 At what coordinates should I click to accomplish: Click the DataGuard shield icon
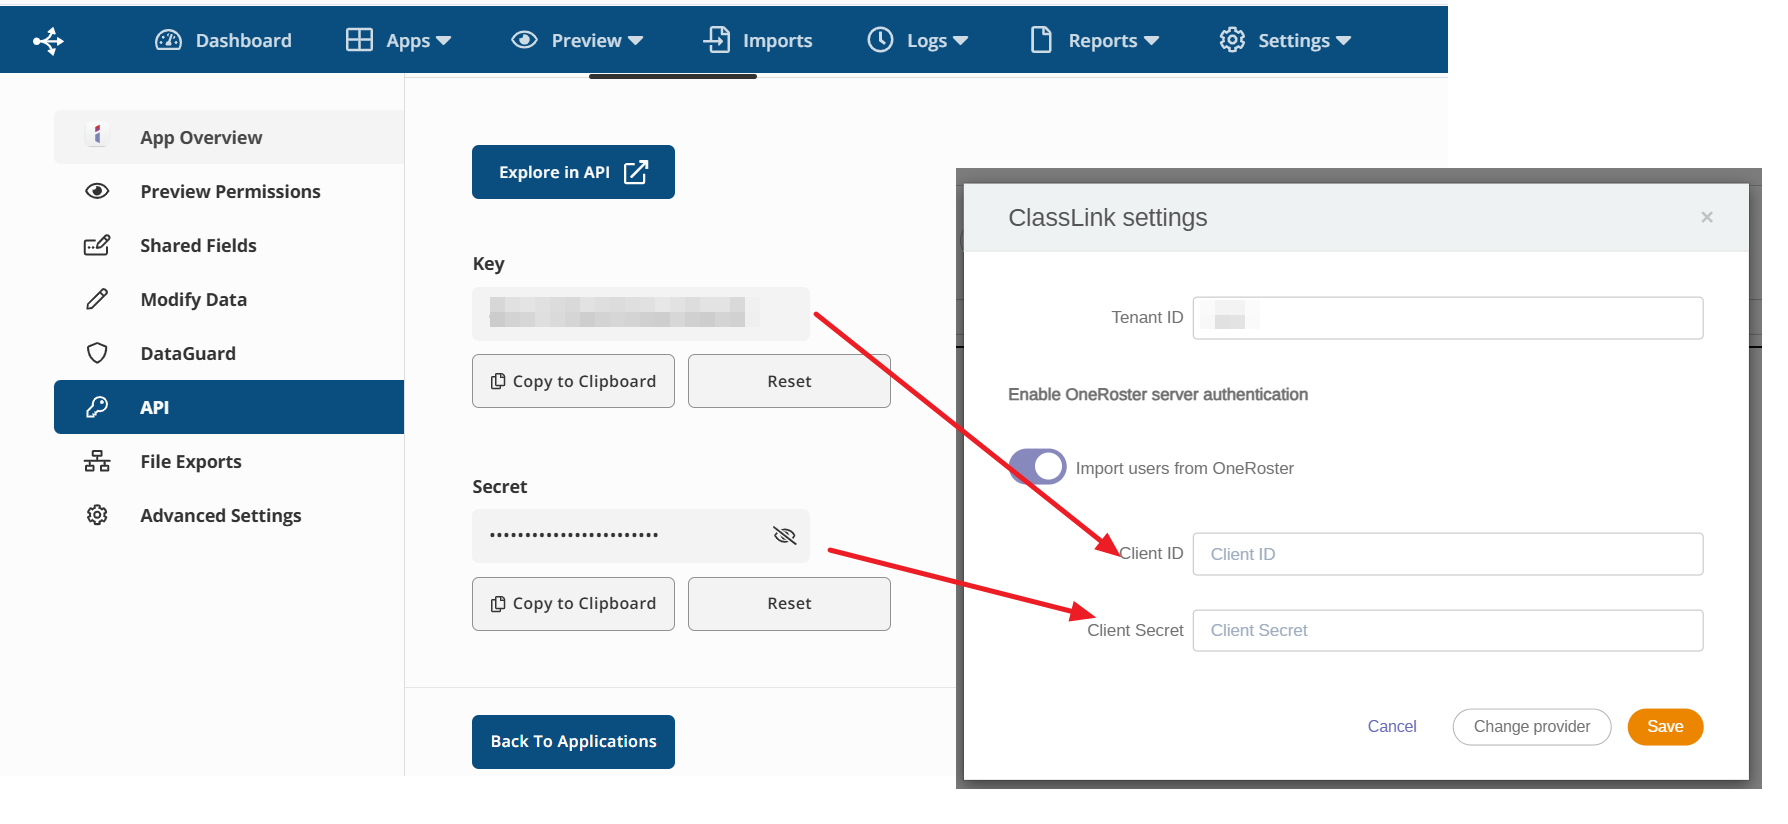(97, 353)
